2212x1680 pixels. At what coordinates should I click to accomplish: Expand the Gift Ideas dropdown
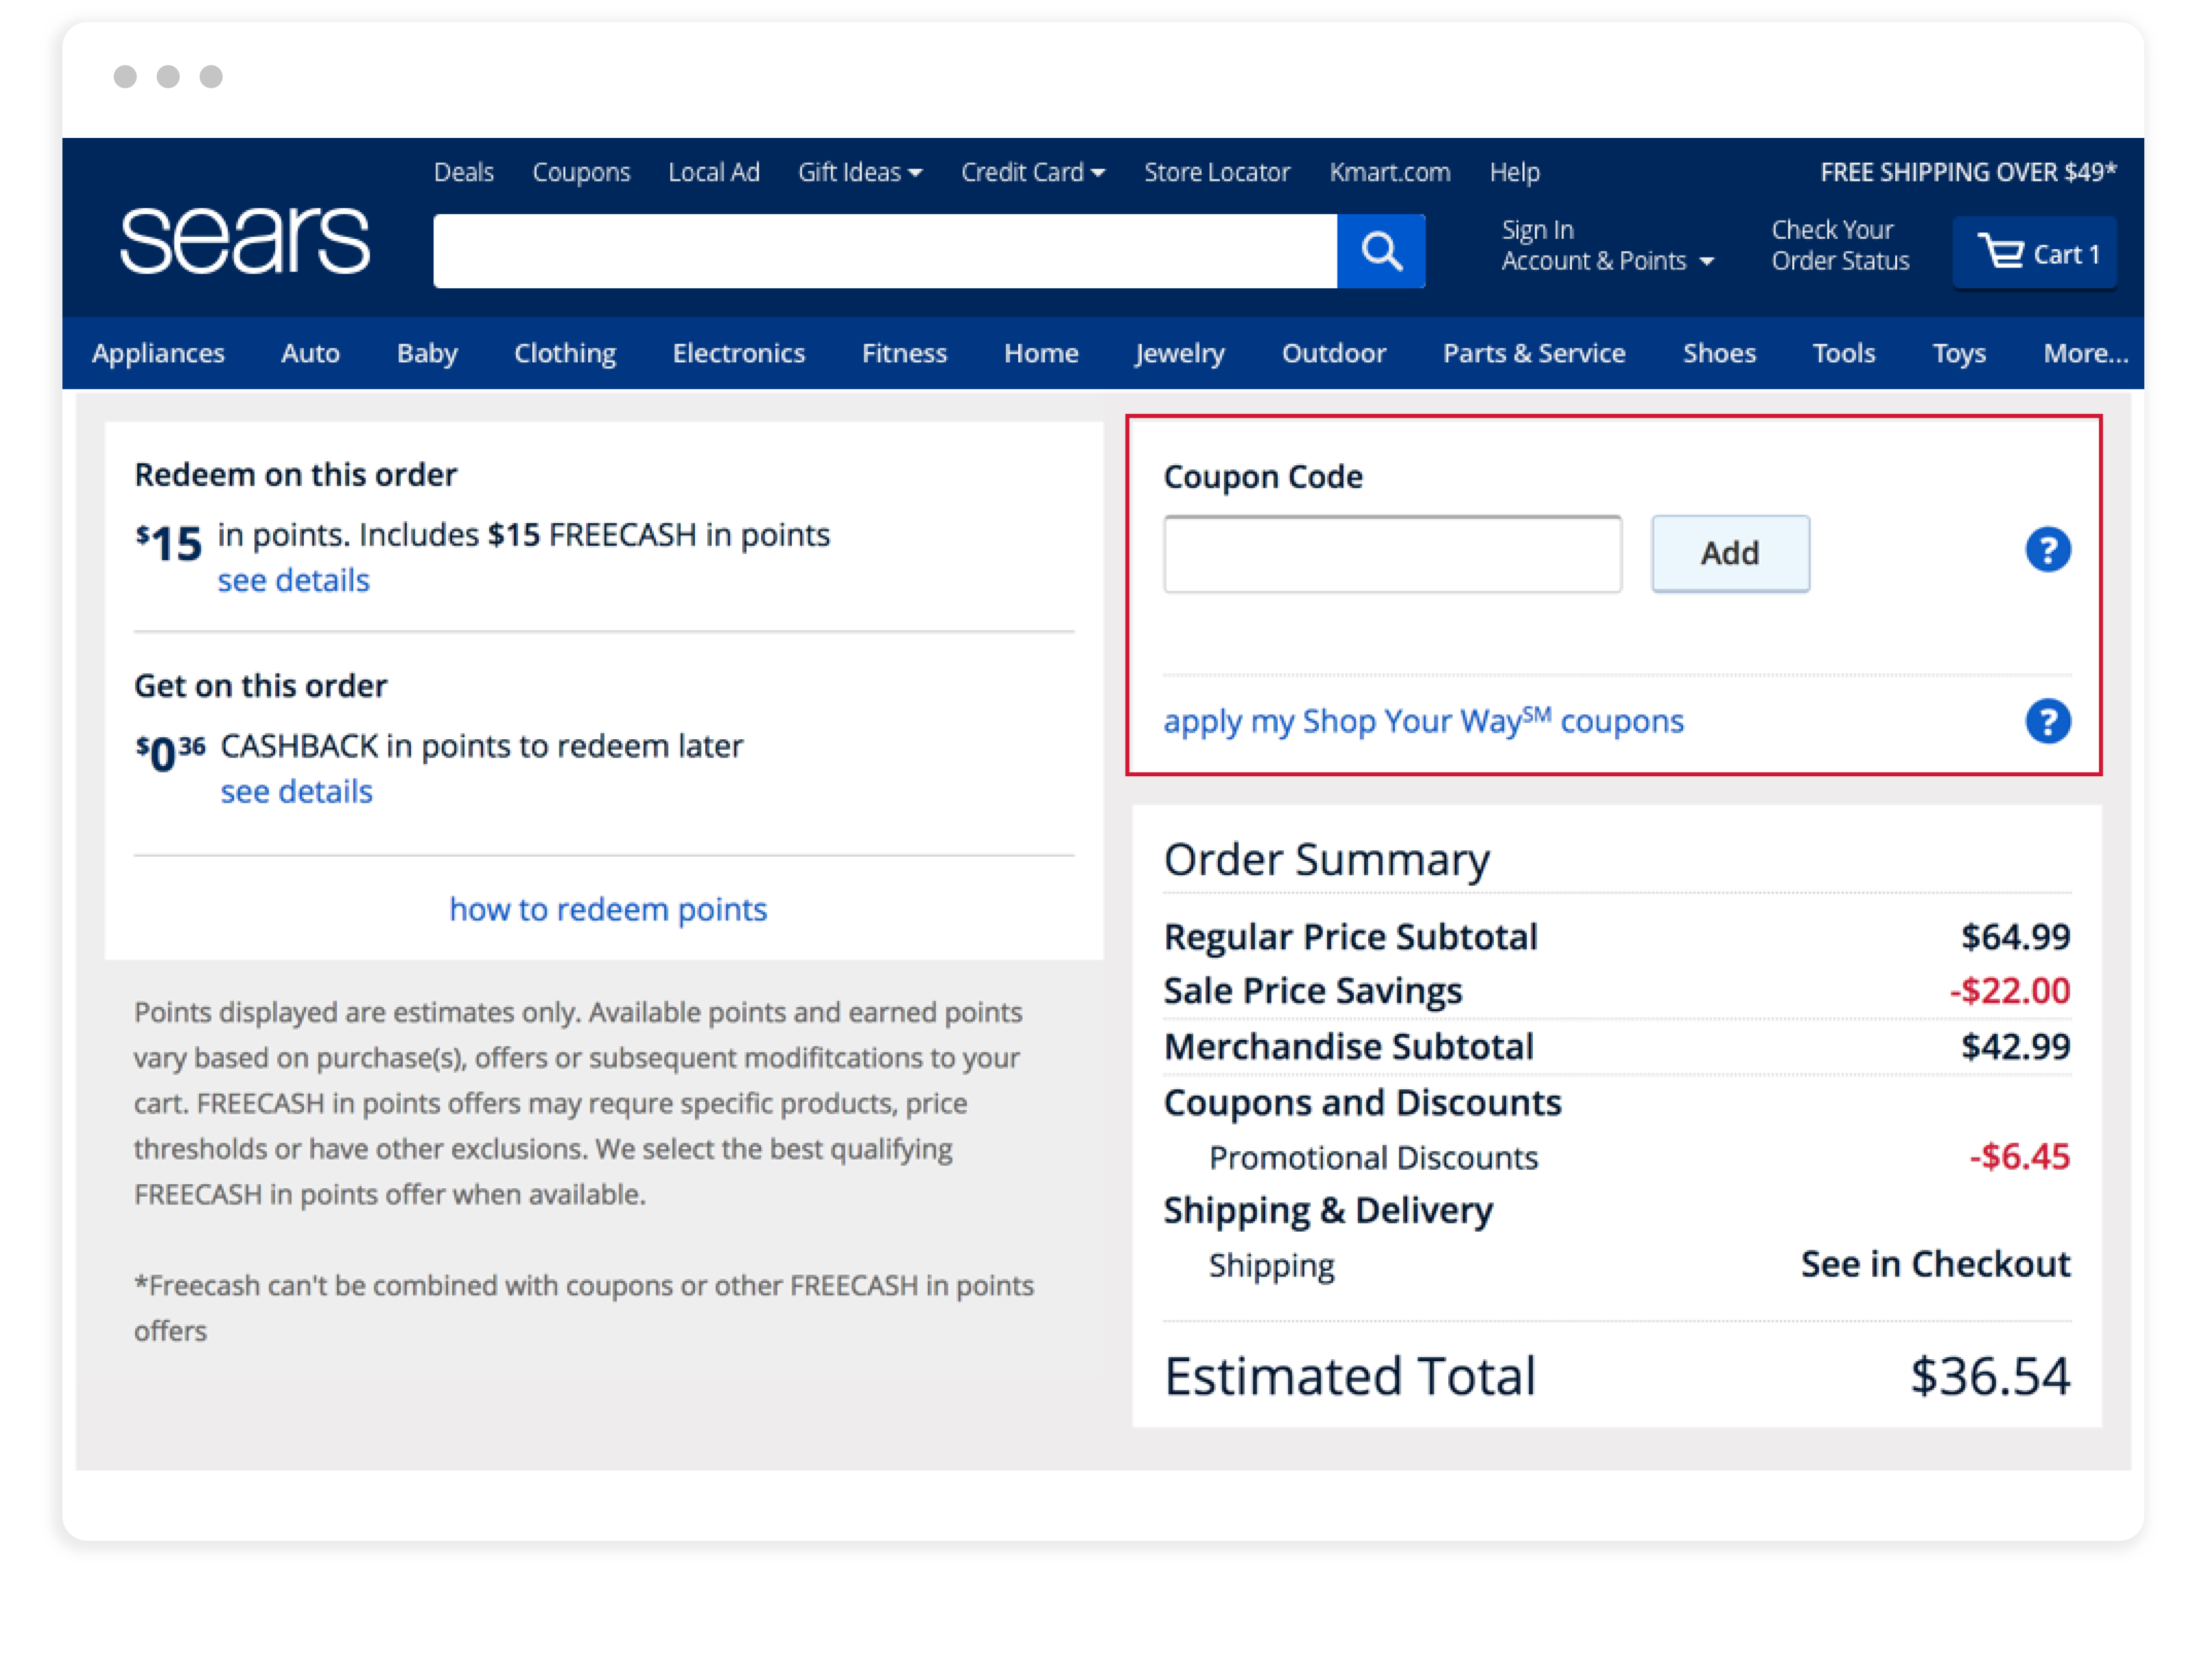[859, 172]
